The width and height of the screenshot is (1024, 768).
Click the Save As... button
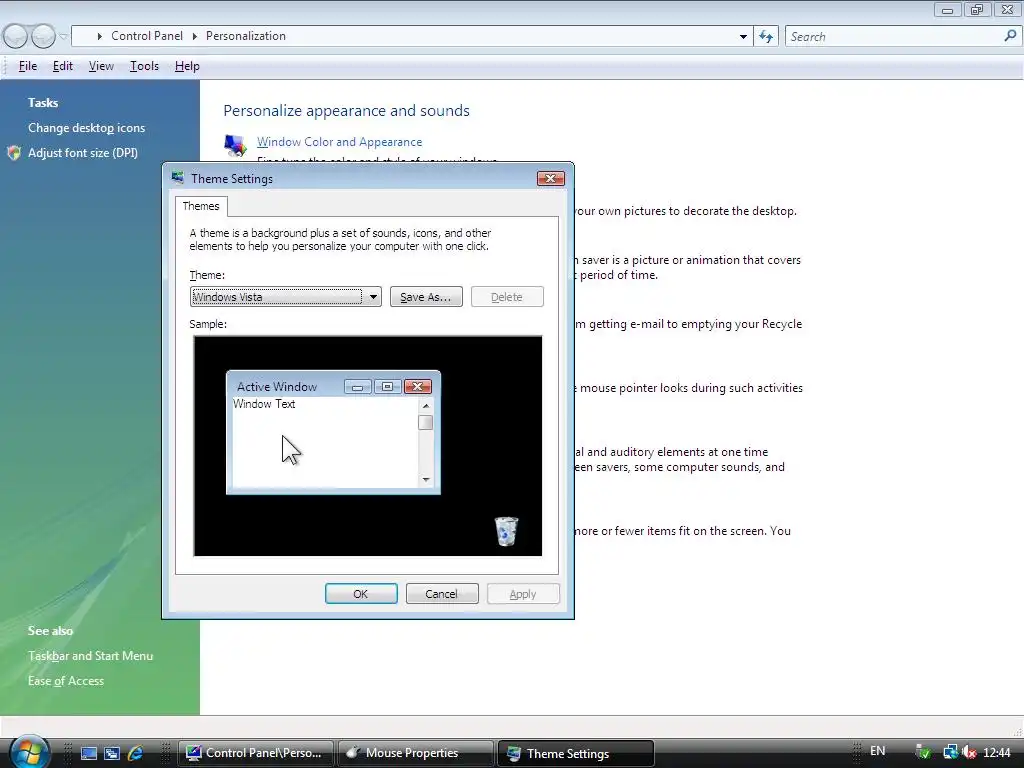click(426, 296)
